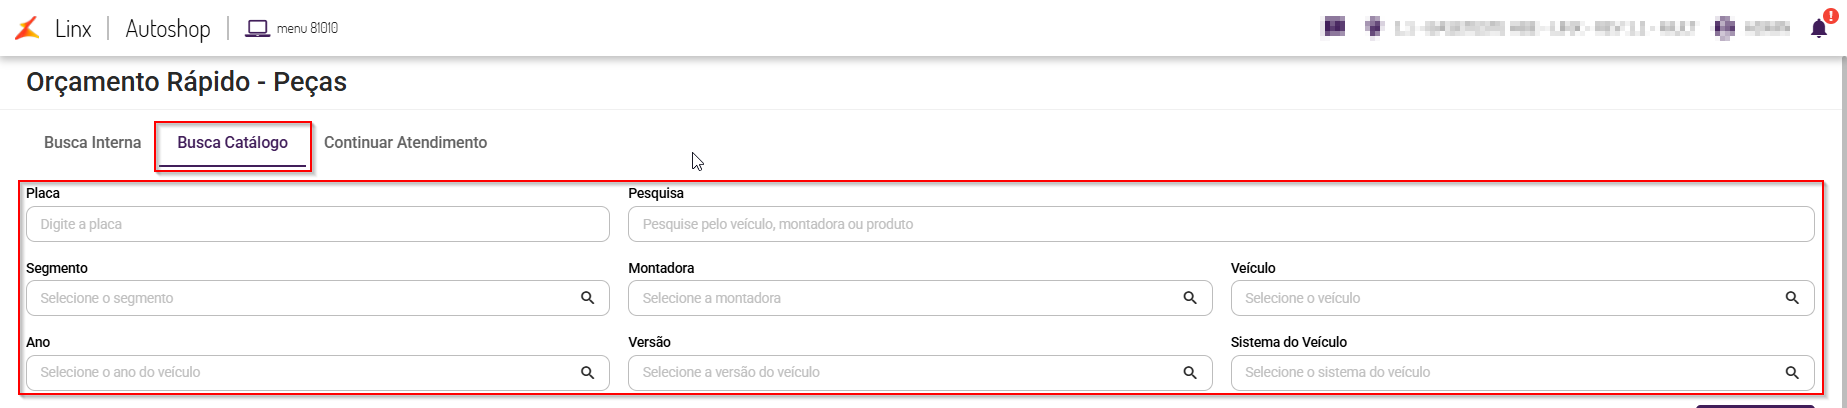The height and width of the screenshot is (408, 1847).
Task: Select the Busca Catálogo tab
Action: click(232, 143)
